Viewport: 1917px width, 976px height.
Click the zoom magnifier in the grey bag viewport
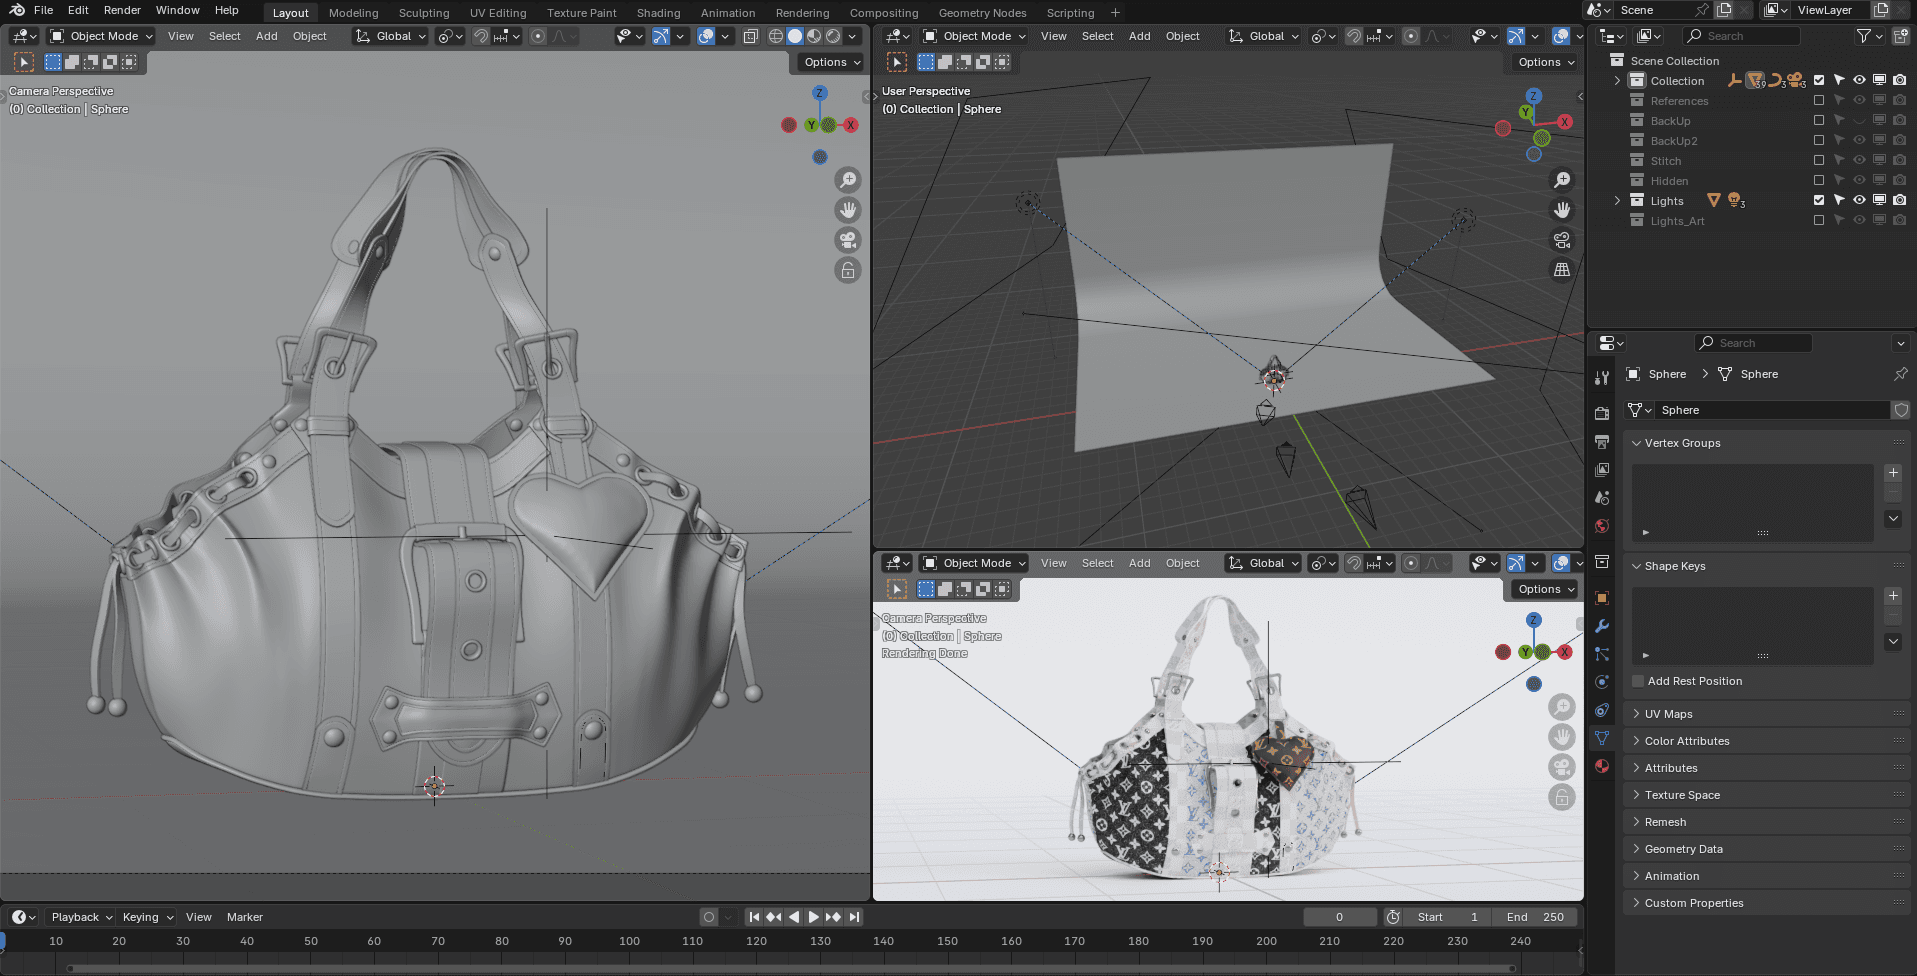pos(848,180)
